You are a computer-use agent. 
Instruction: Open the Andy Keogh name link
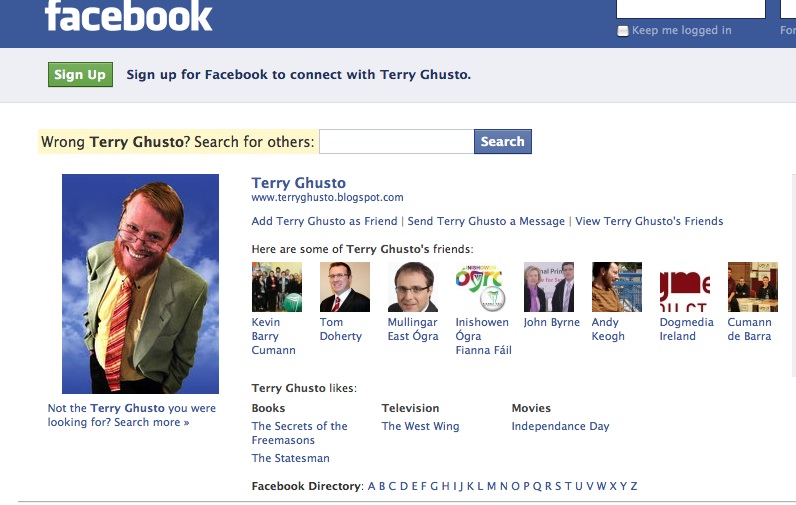(608, 329)
